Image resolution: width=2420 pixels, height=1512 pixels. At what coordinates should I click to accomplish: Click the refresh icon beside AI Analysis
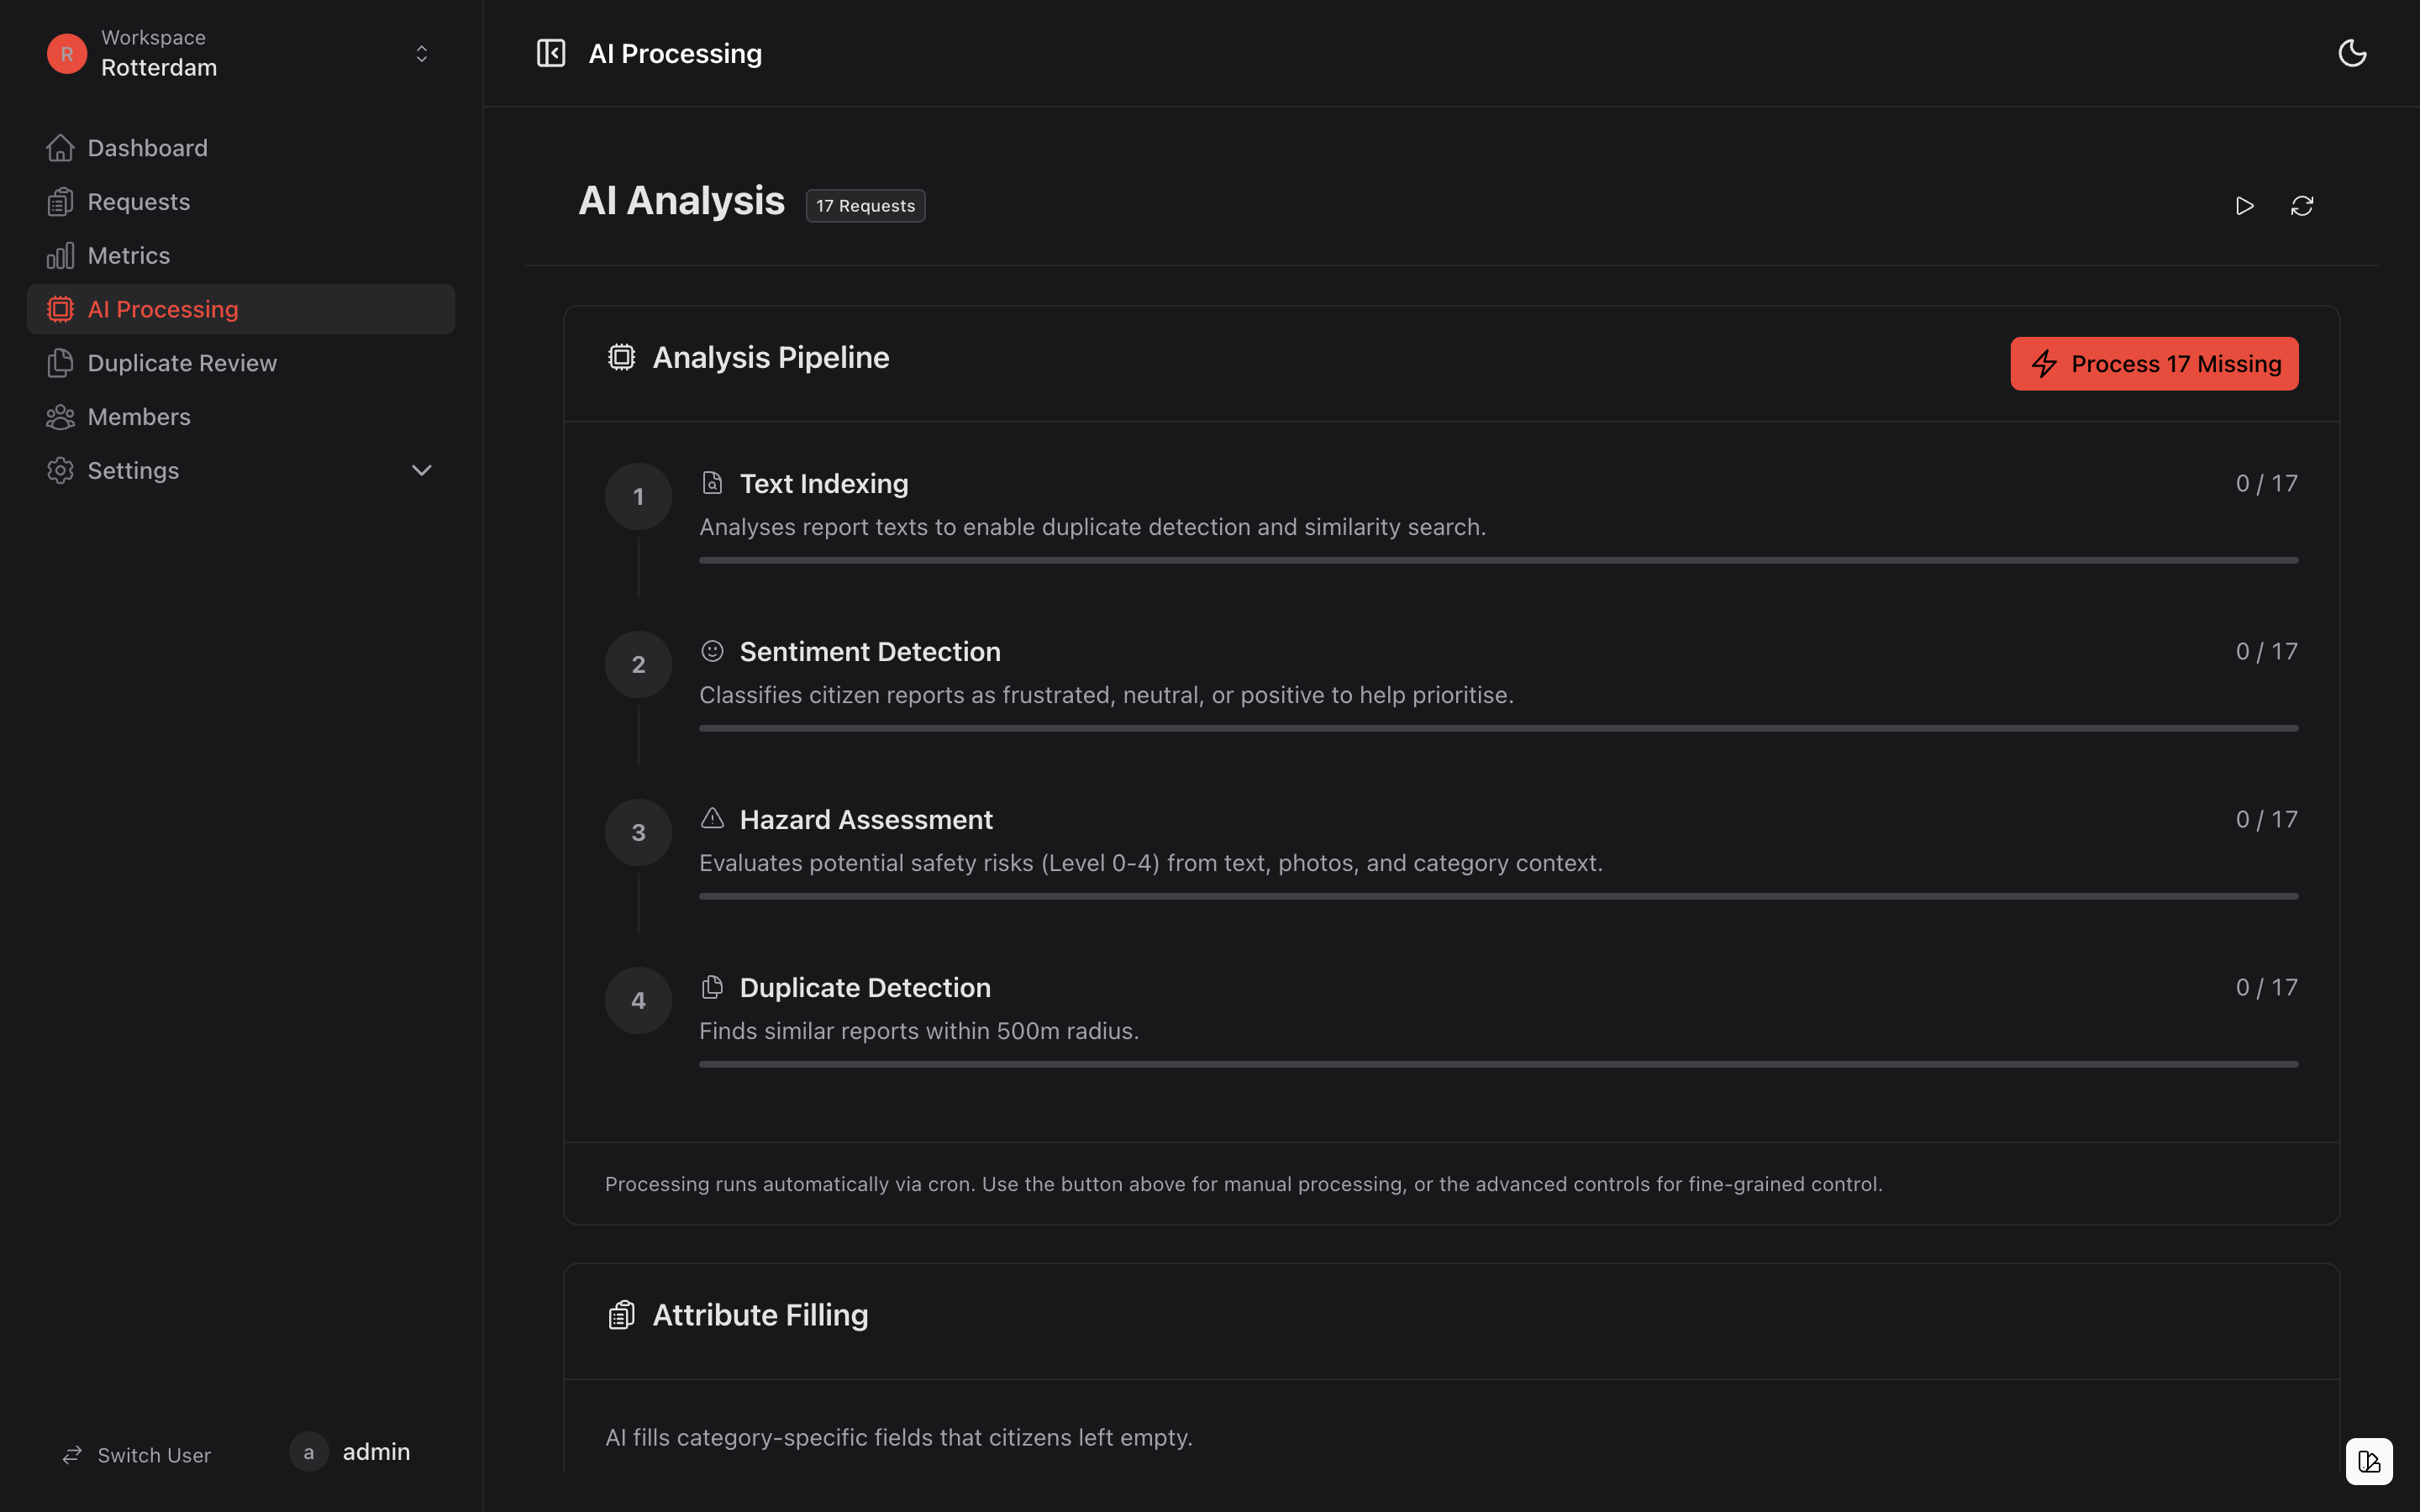[x=2302, y=206]
